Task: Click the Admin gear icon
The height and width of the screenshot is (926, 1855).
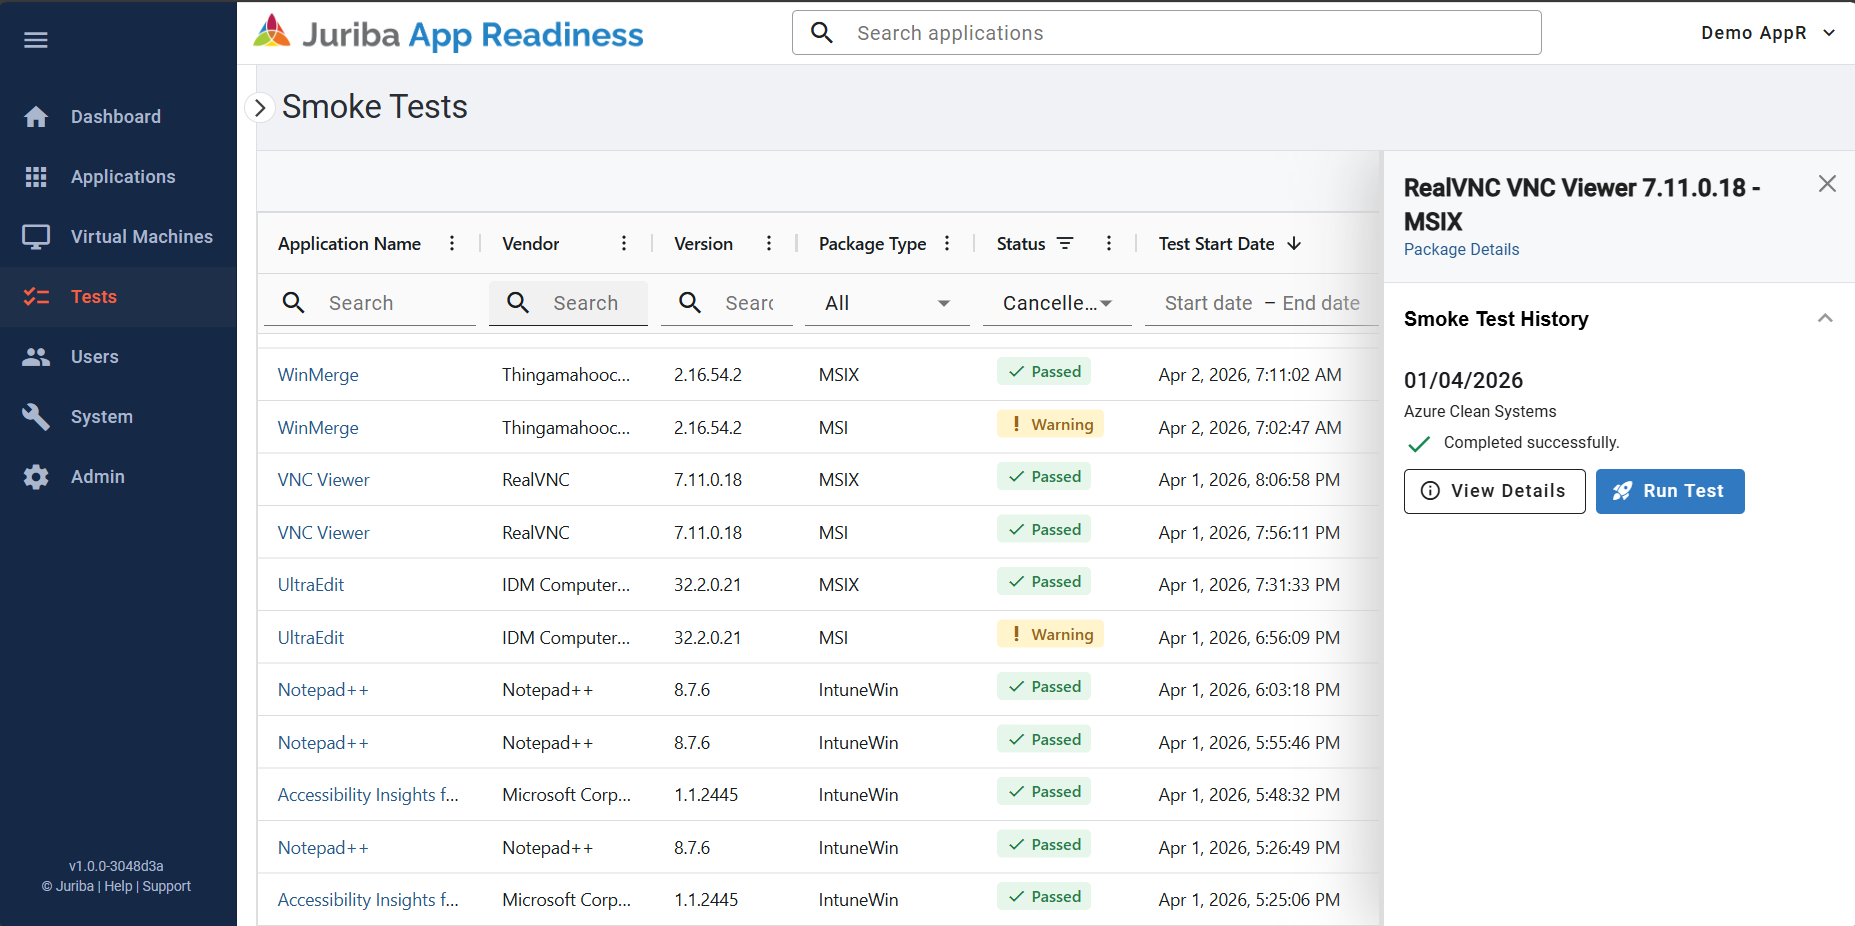Action: pos(36,477)
